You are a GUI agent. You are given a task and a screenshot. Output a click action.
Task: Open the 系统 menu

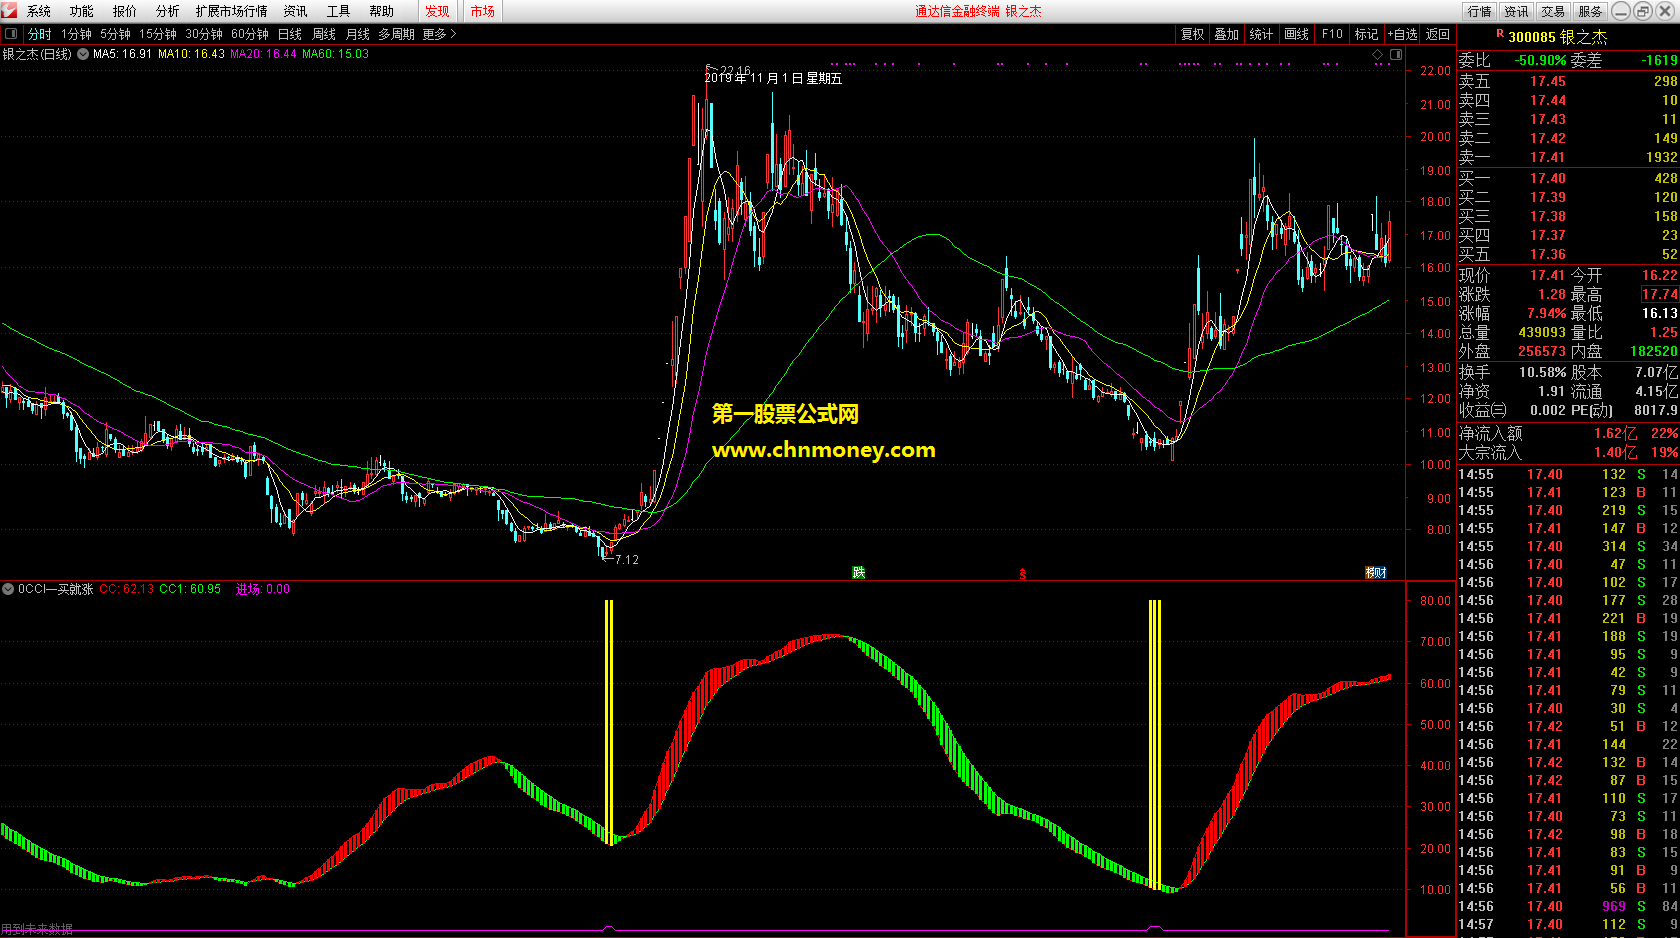[39, 11]
